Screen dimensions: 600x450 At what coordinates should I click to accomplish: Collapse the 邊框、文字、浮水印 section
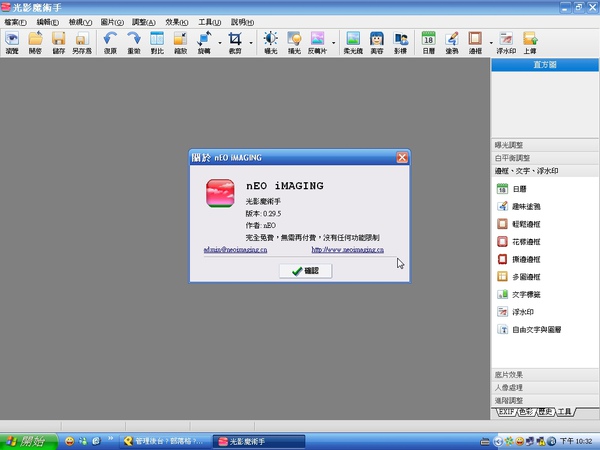pos(545,171)
